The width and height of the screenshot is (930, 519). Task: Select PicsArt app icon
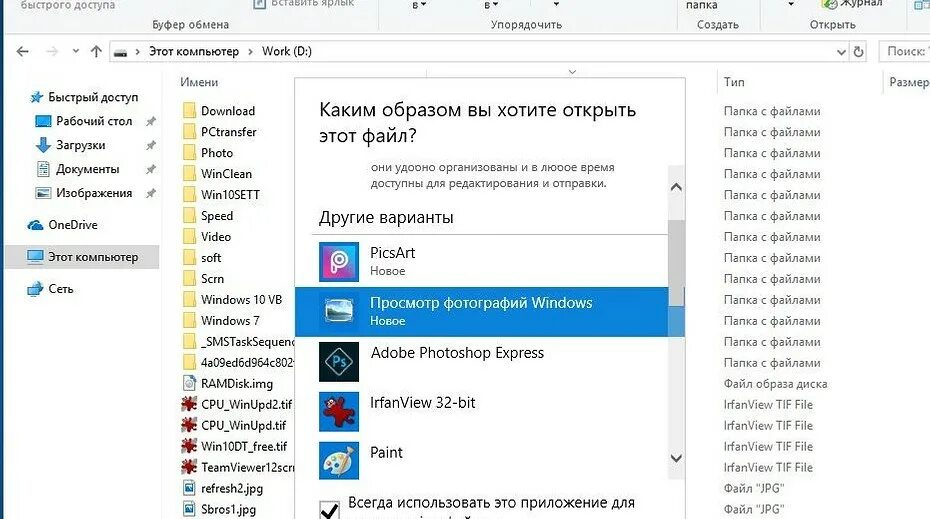click(x=339, y=262)
